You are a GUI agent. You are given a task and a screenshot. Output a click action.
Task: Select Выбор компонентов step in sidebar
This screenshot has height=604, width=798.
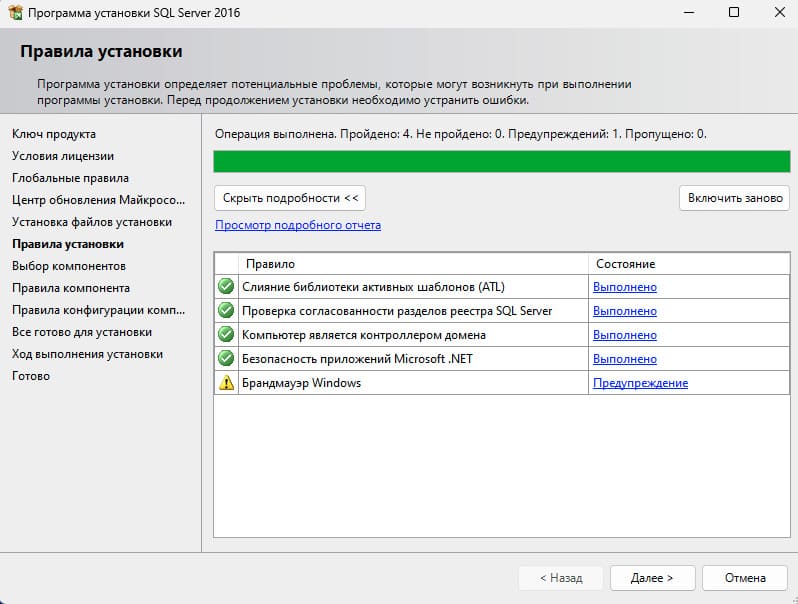[x=69, y=266]
